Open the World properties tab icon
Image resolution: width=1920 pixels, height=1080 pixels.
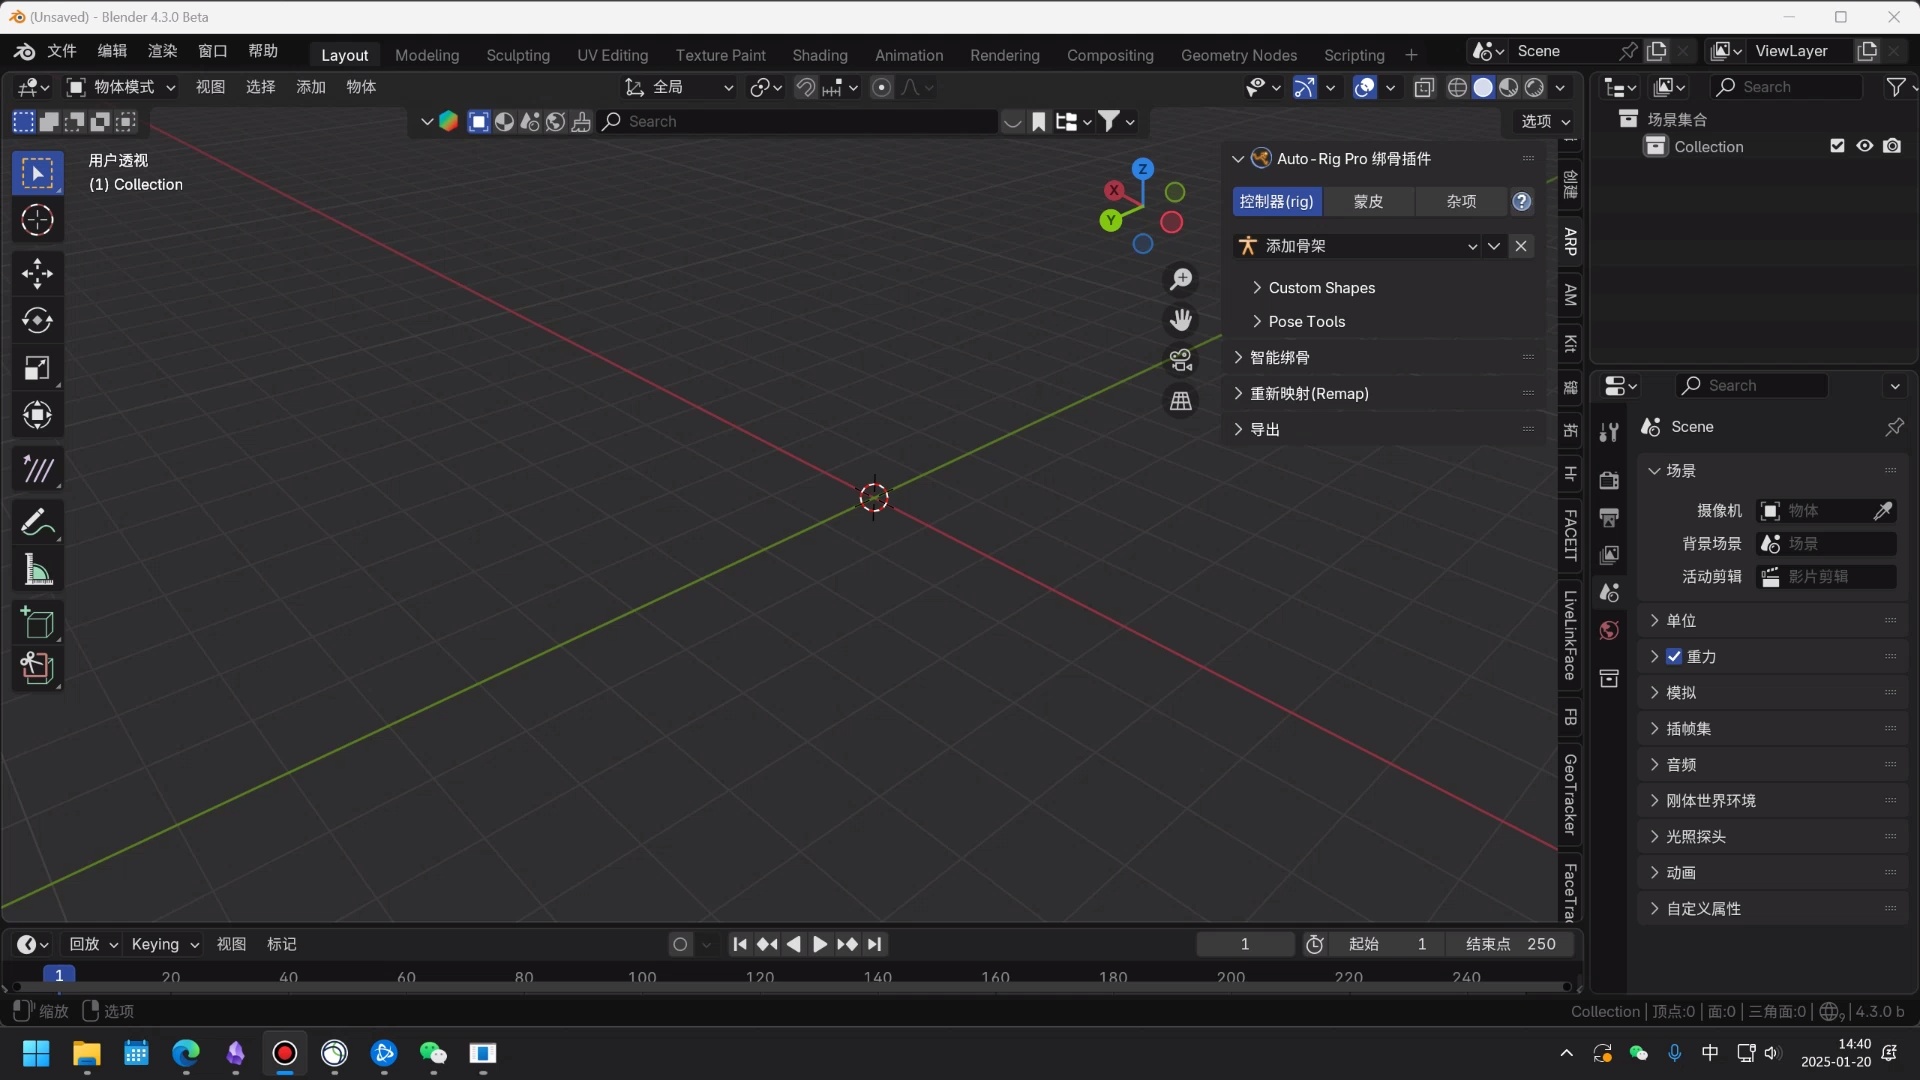1609,630
